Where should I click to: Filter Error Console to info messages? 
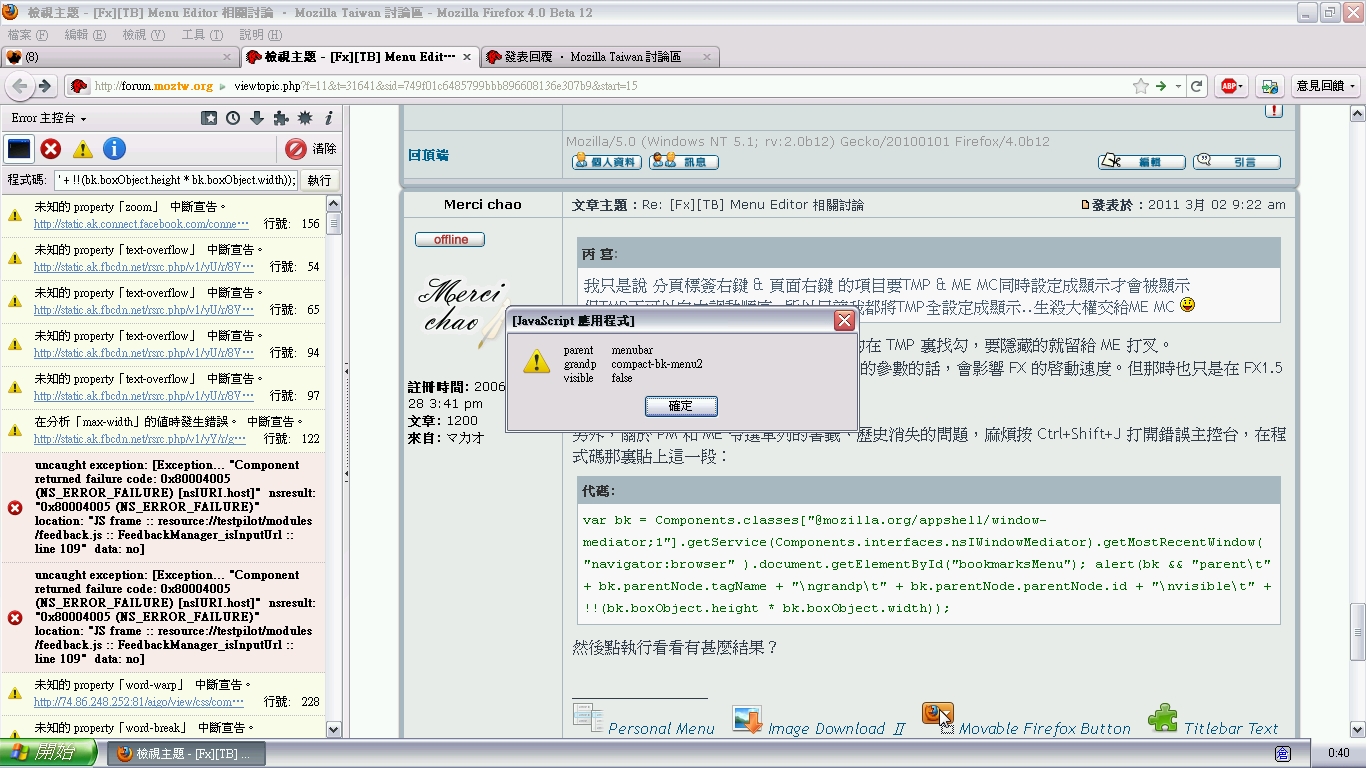[115, 149]
